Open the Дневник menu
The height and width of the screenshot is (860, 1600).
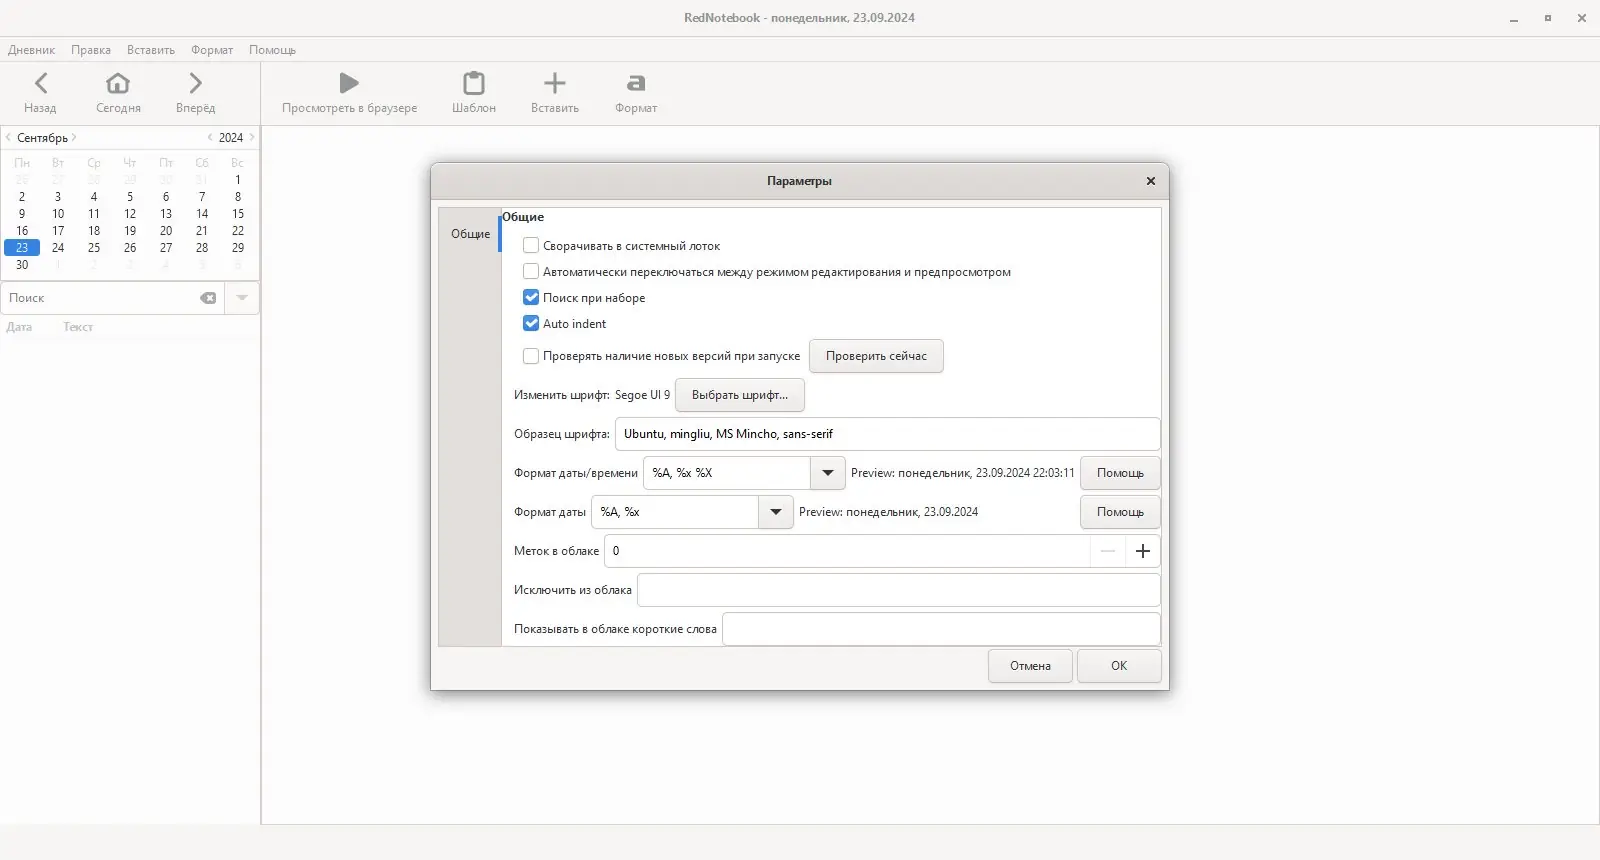click(32, 50)
